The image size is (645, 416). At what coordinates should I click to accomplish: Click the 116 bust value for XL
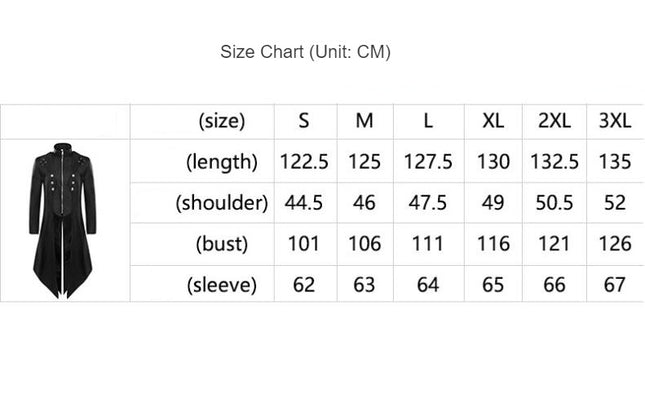coord(493,244)
